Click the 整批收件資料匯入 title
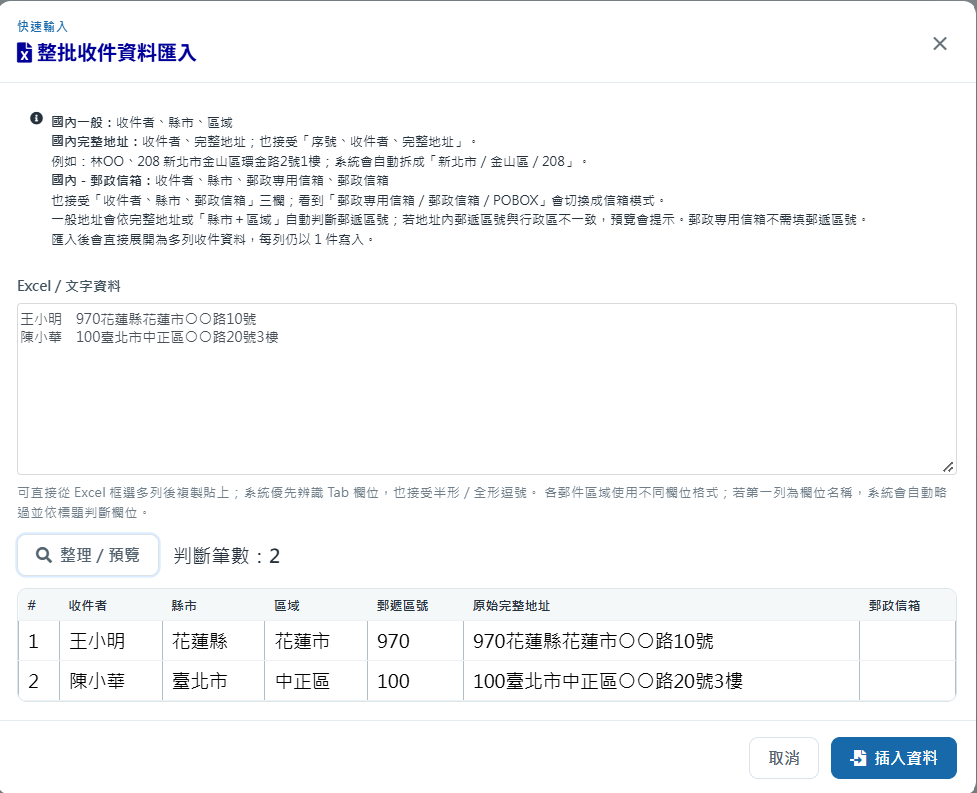The width and height of the screenshot is (977, 793). (x=117, y=53)
